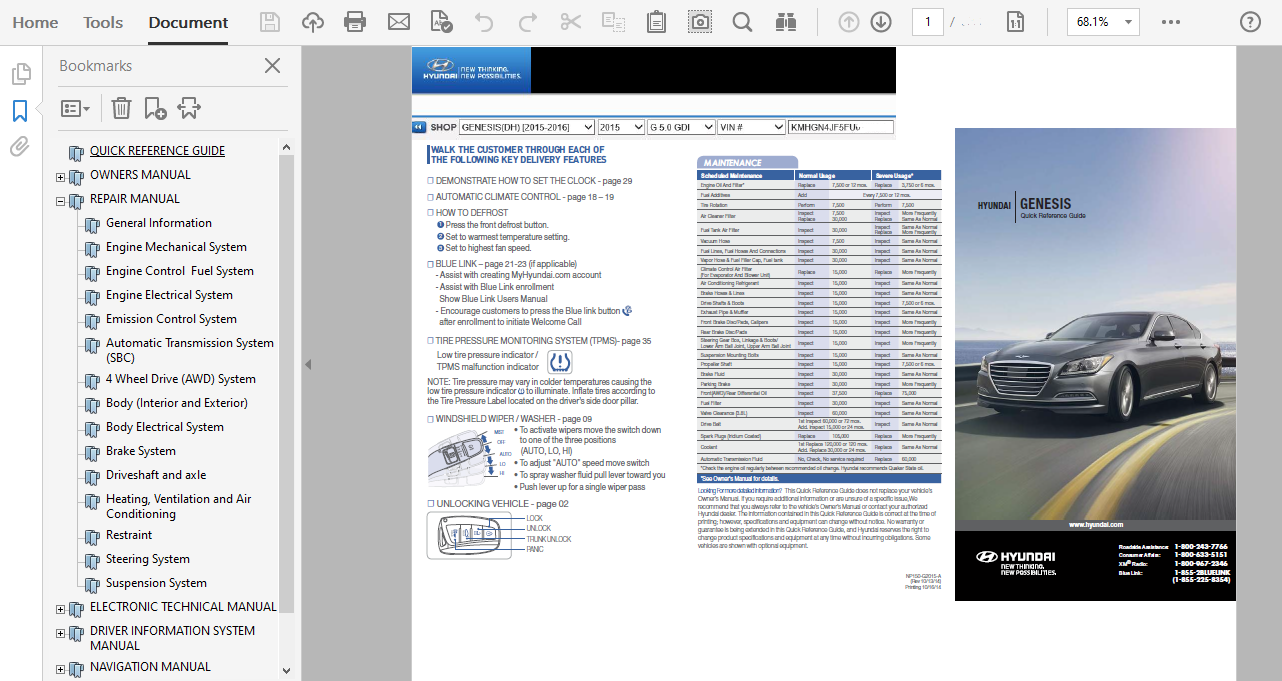Select the Snapshot camera tool

tap(699, 20)
